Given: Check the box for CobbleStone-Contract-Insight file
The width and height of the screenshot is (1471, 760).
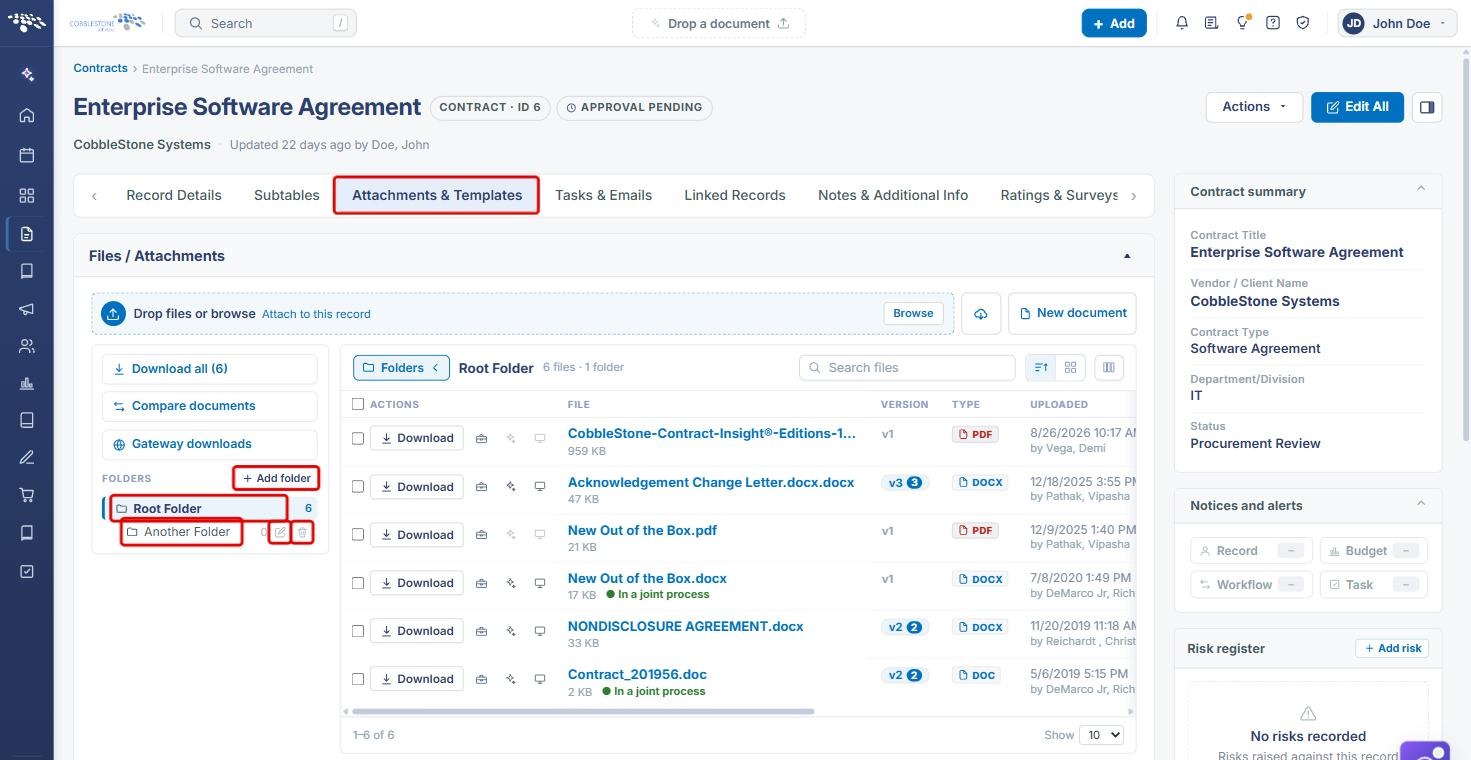Looking at the screenshot, I should tap(358, 438).
